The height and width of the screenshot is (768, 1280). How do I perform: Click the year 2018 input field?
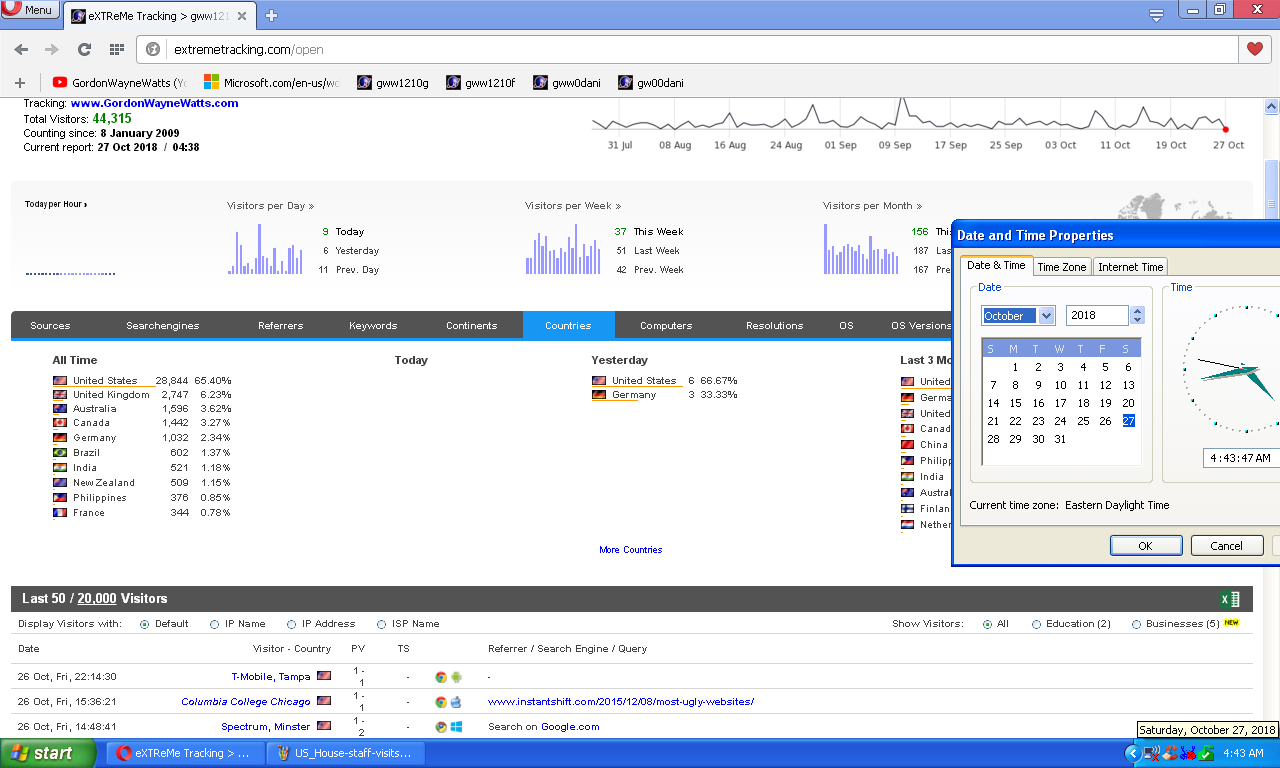pos(1098,316)
